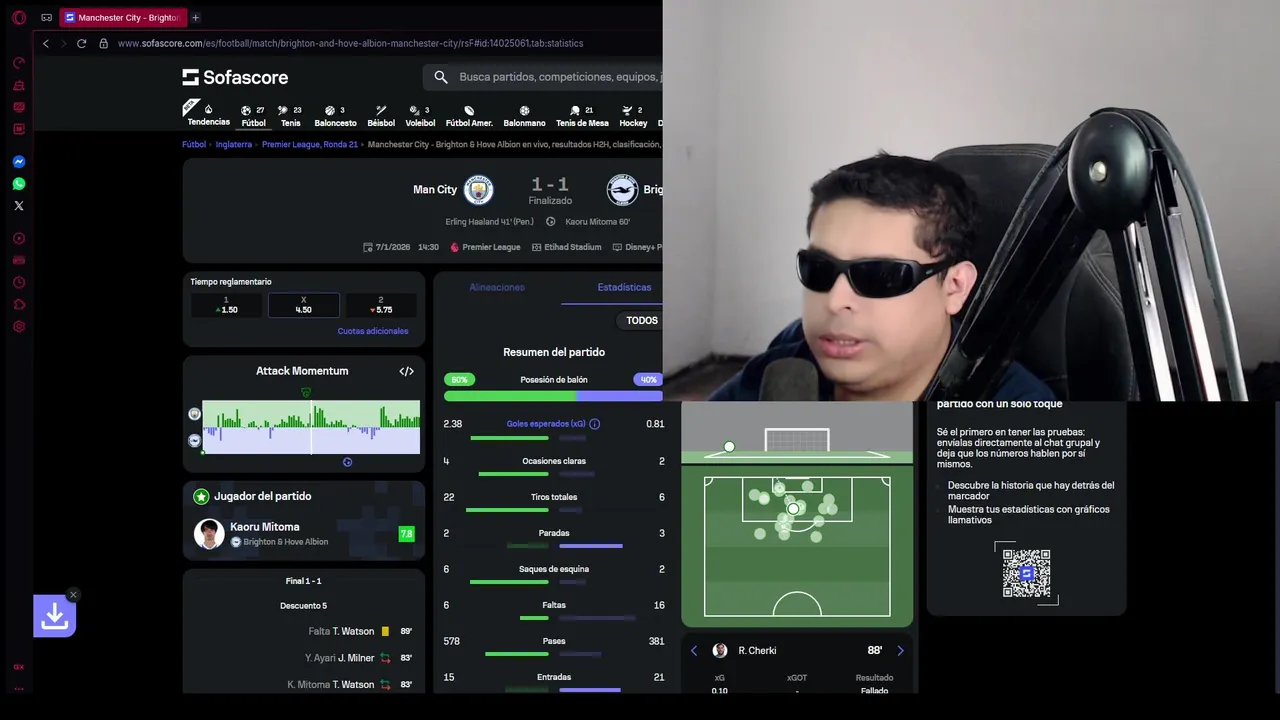Viewport: 1280px width, 720px height.
Task: Follow the Inglaterra breadcrumb link
Action: coord(234,144)
